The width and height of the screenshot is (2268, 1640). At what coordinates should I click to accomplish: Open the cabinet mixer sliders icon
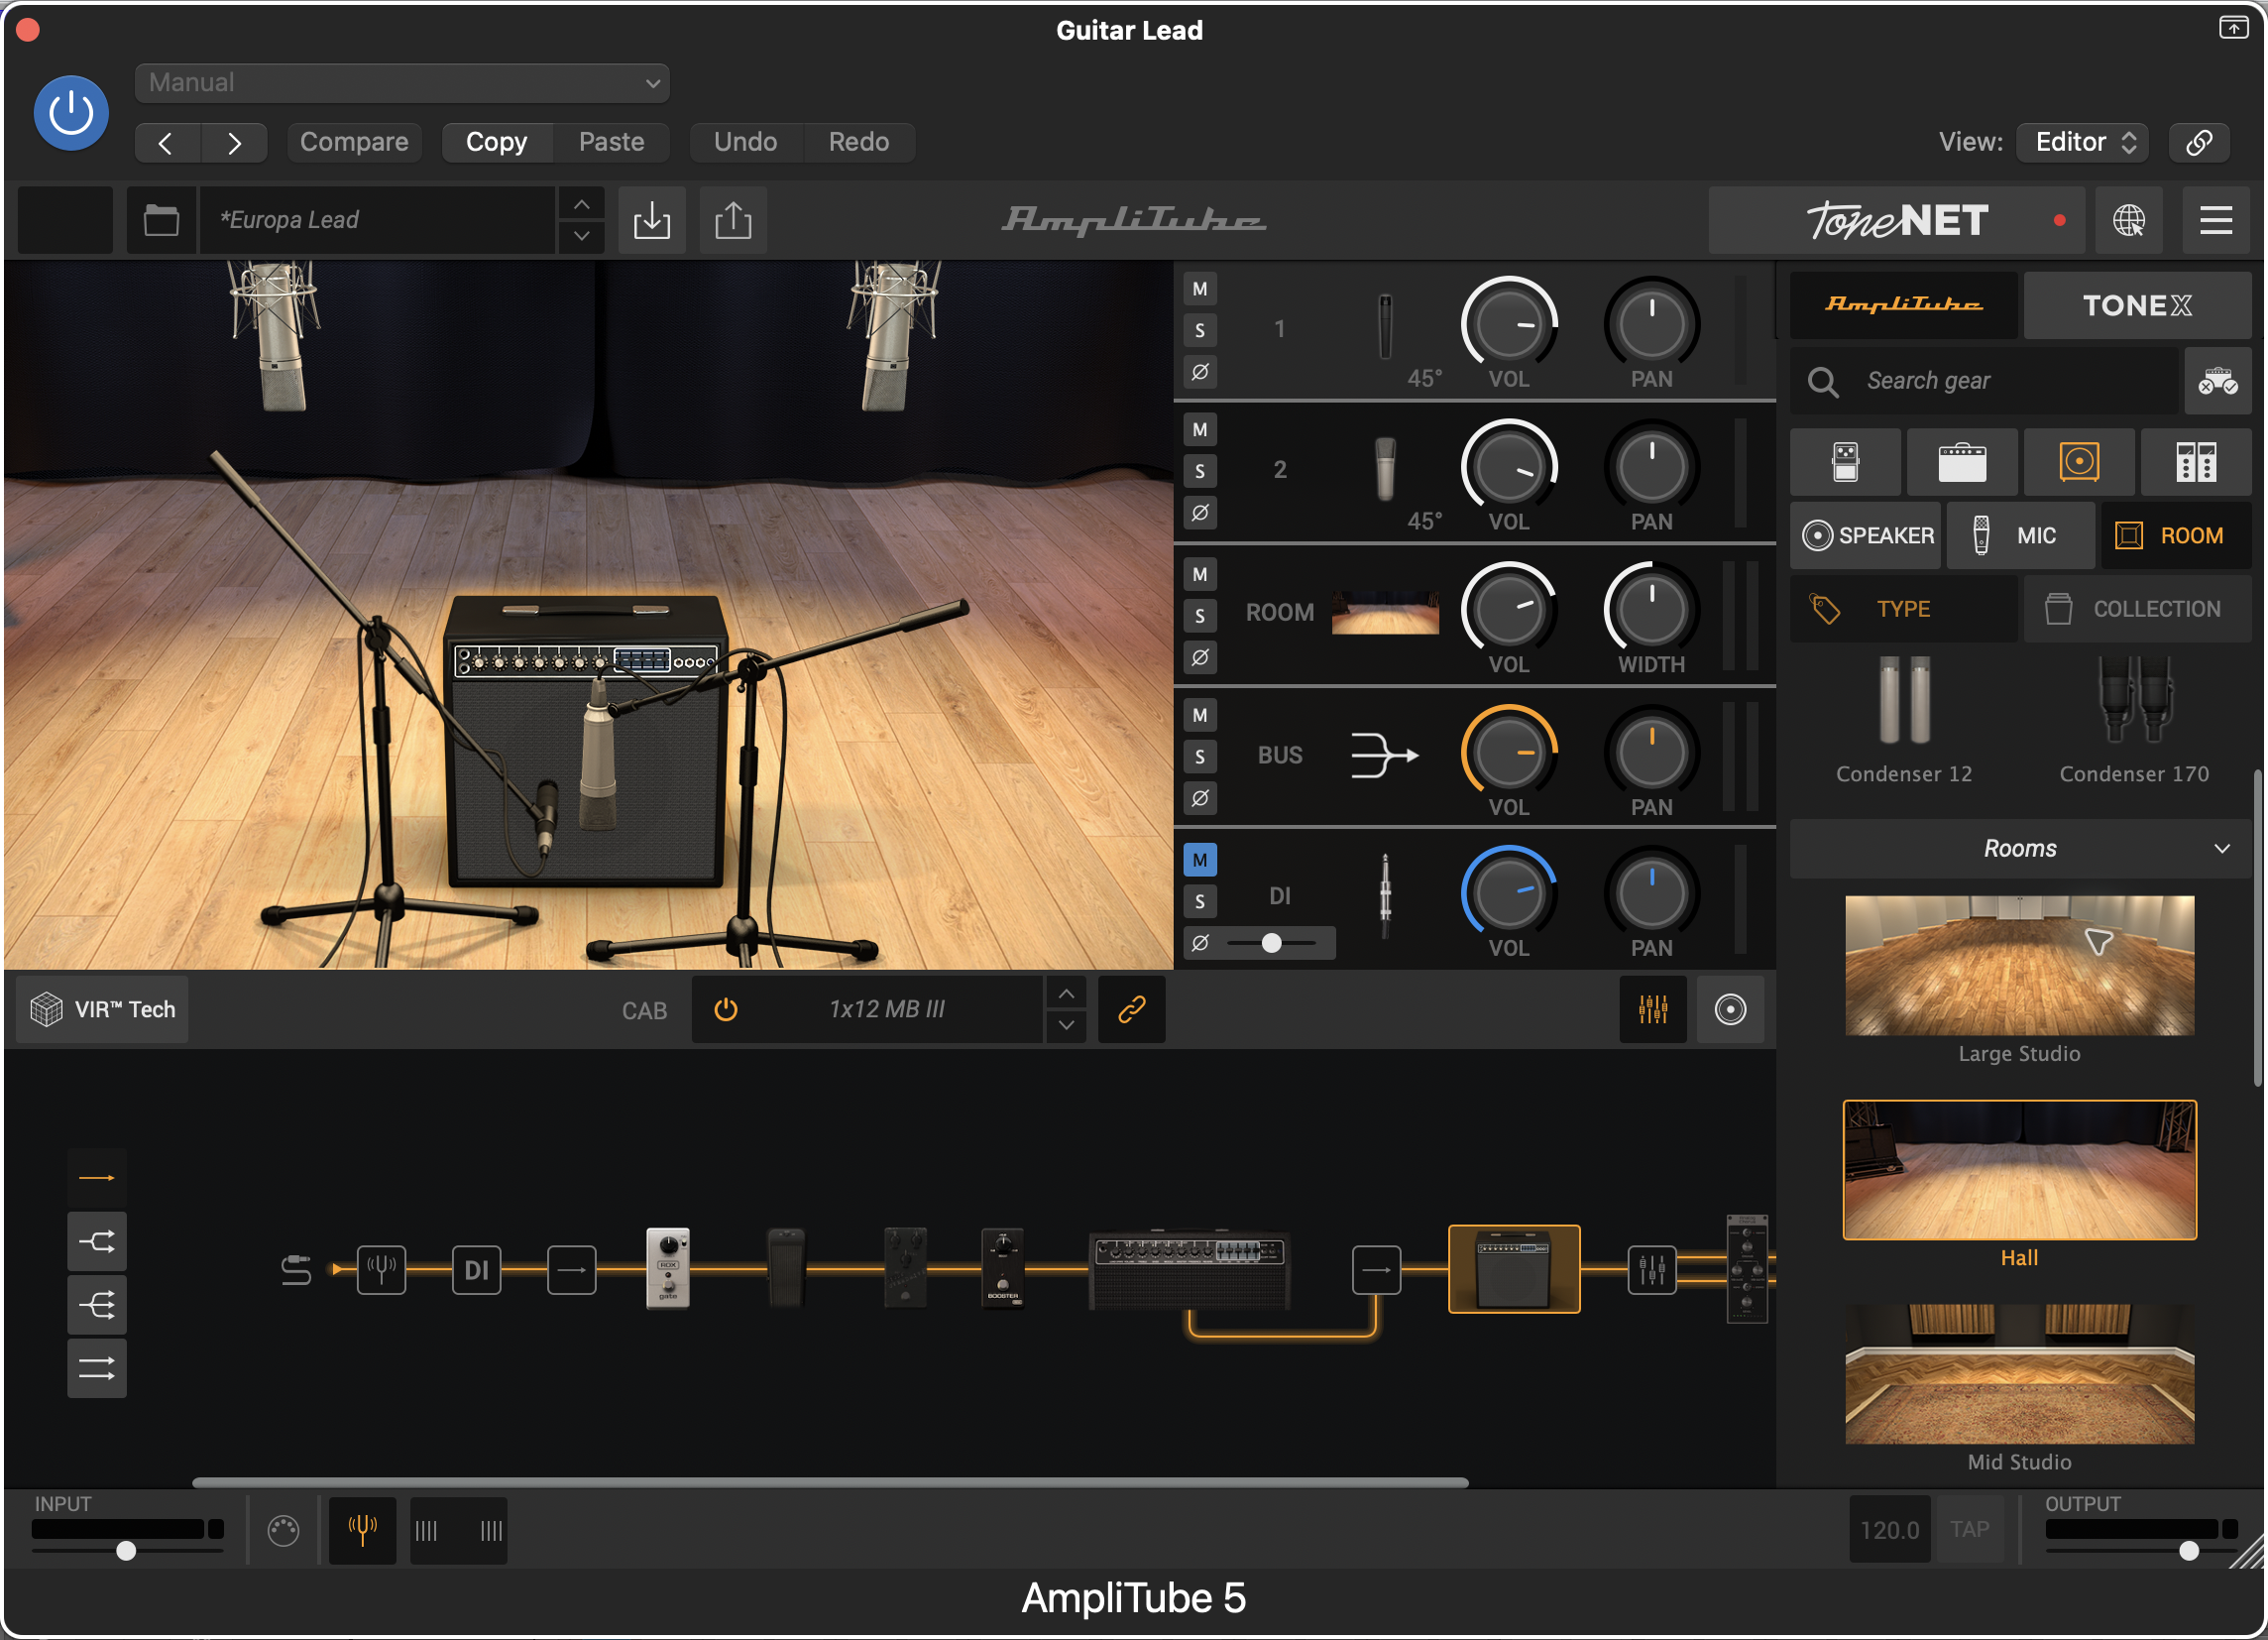[1653, 1009]
